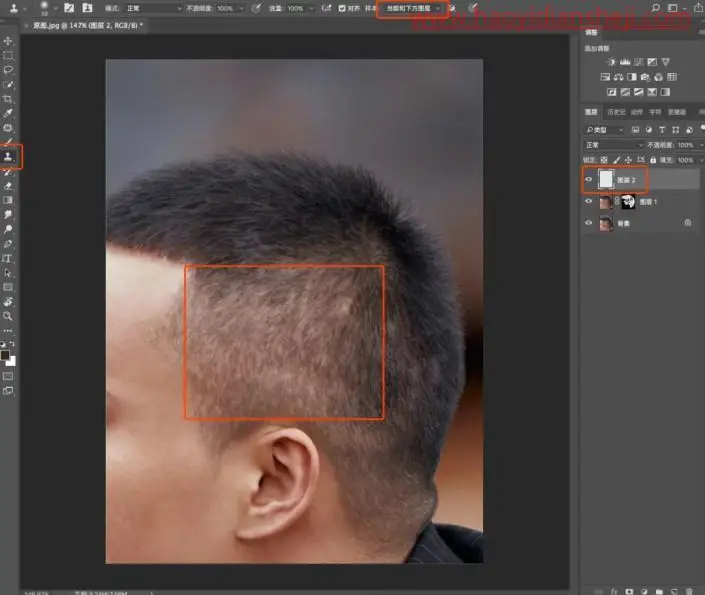This screenshot has height=595, width=705.
Task: Open the brush preset picker arrow
Action: [x=56, y=9]
